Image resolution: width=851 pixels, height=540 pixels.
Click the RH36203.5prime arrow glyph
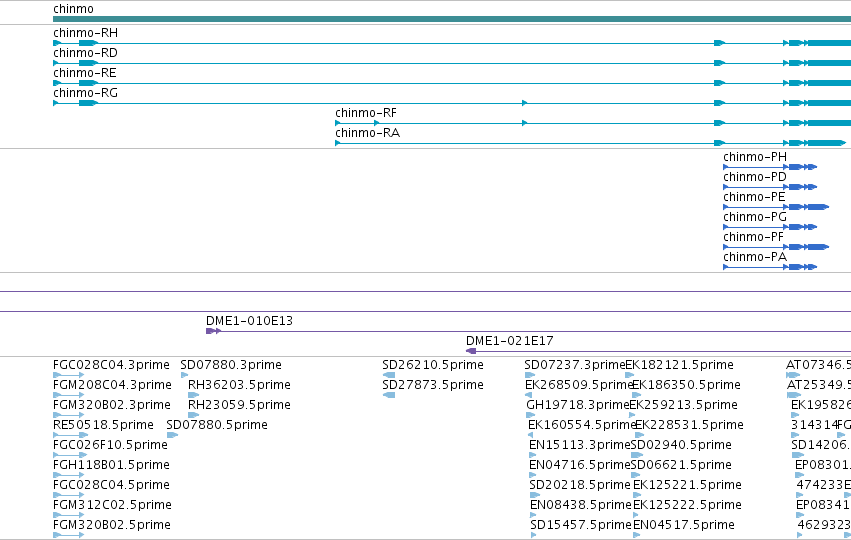194,395
